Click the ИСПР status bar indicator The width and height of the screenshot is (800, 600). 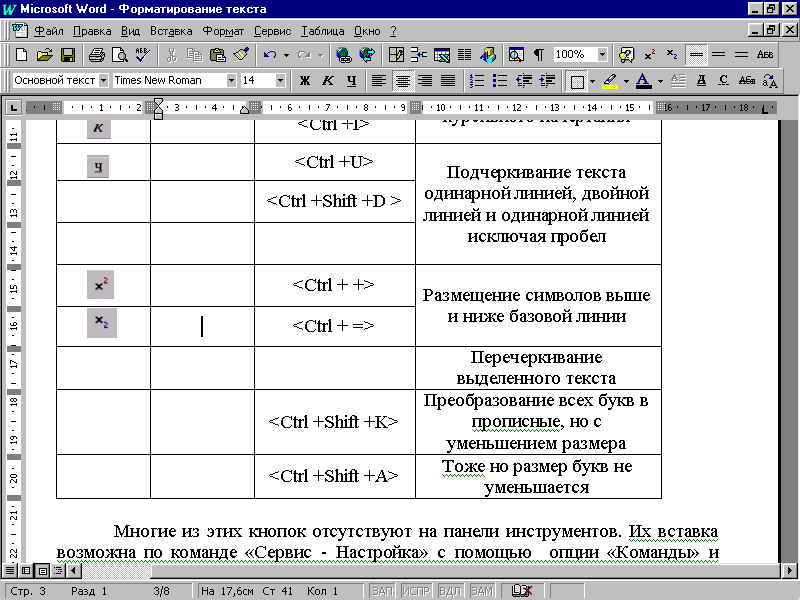(416, 591)
